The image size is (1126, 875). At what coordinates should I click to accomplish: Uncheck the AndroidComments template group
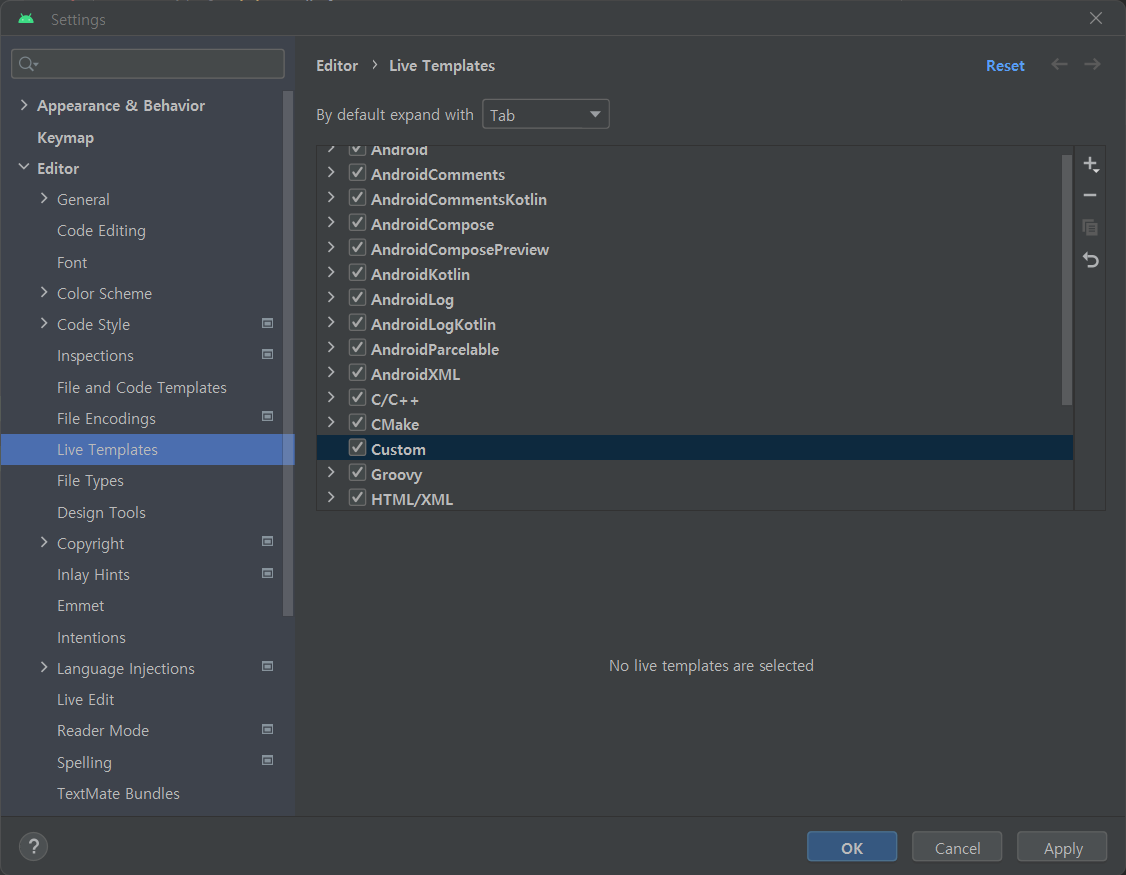coord(358,172)
